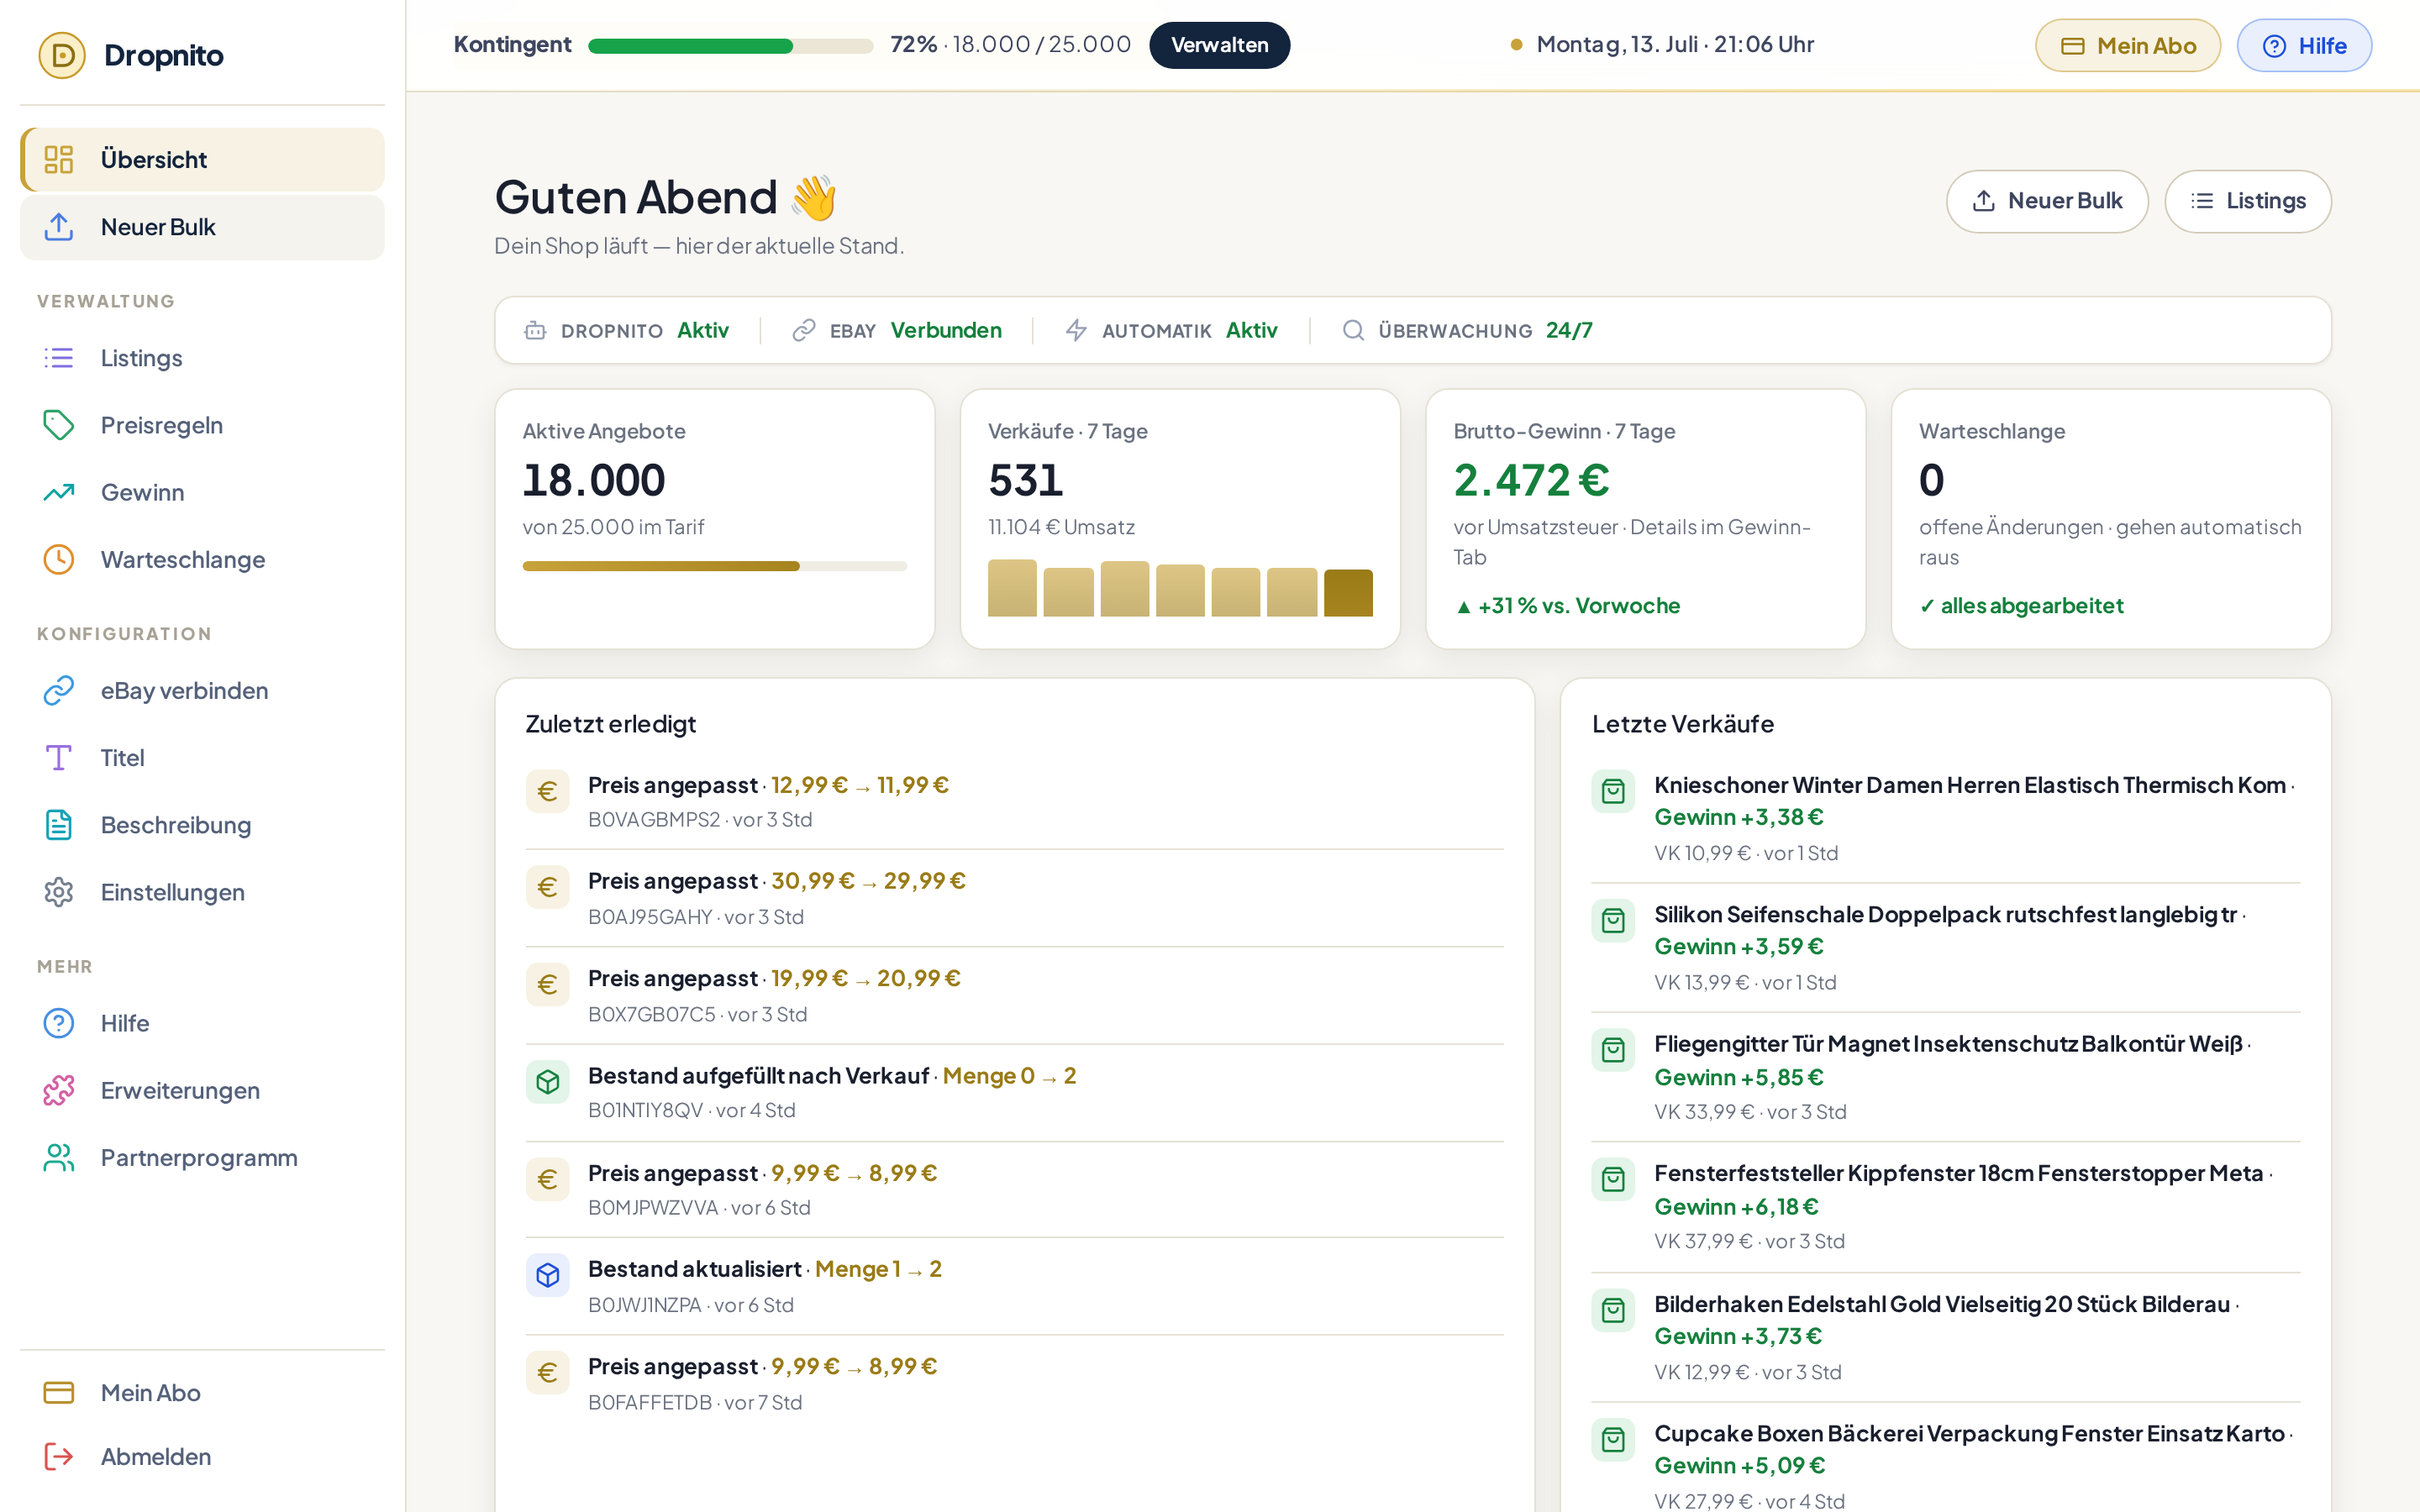Open Neuer Bulk in the sidebar
2420x1512 pixels.
coord(202,227)
